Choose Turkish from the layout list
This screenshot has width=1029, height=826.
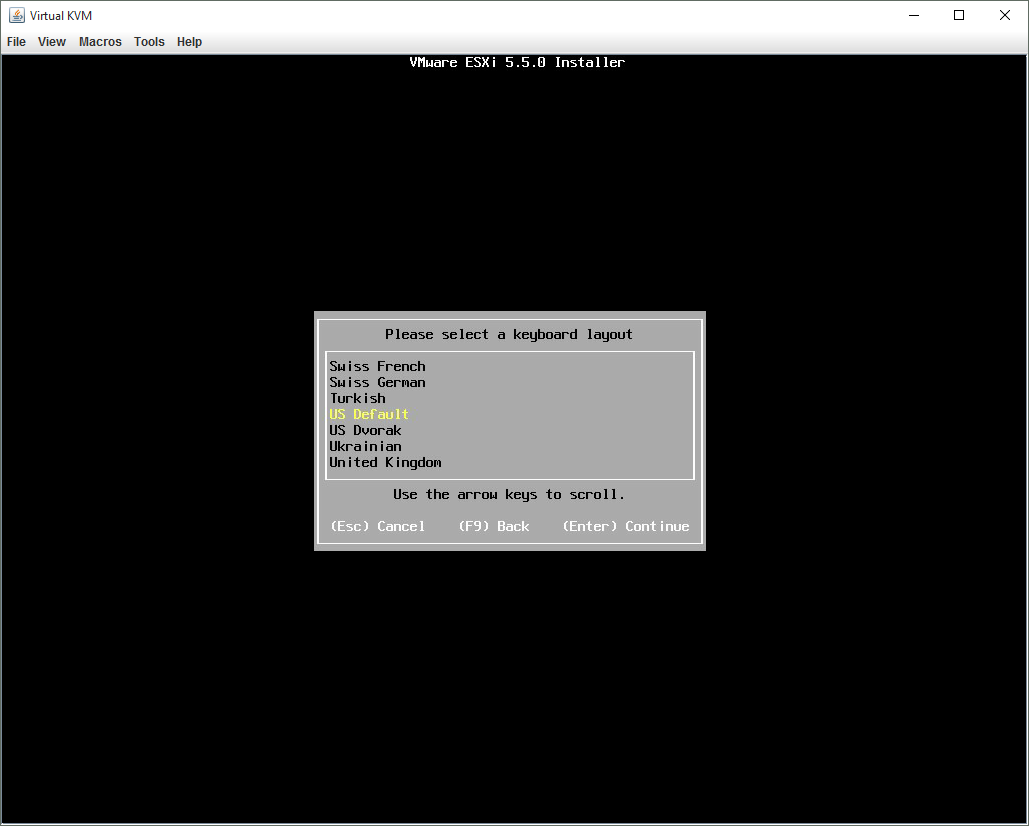(x=357, y=398)
